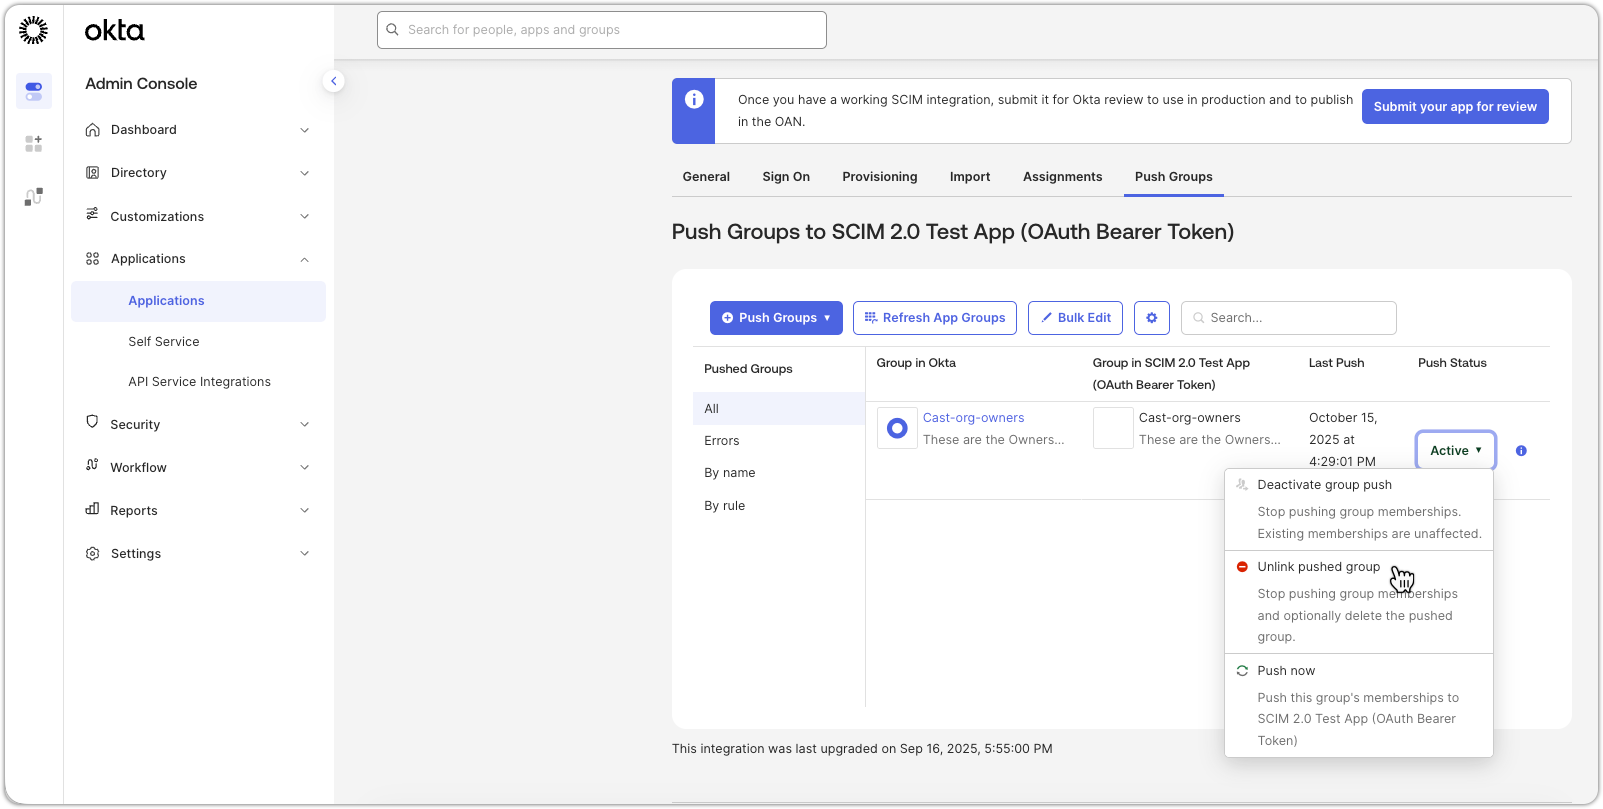The height and width of the screenshot is (809, 1603).
Task: Click the Workflow icon in sidebar
Action: pos(93,466)
